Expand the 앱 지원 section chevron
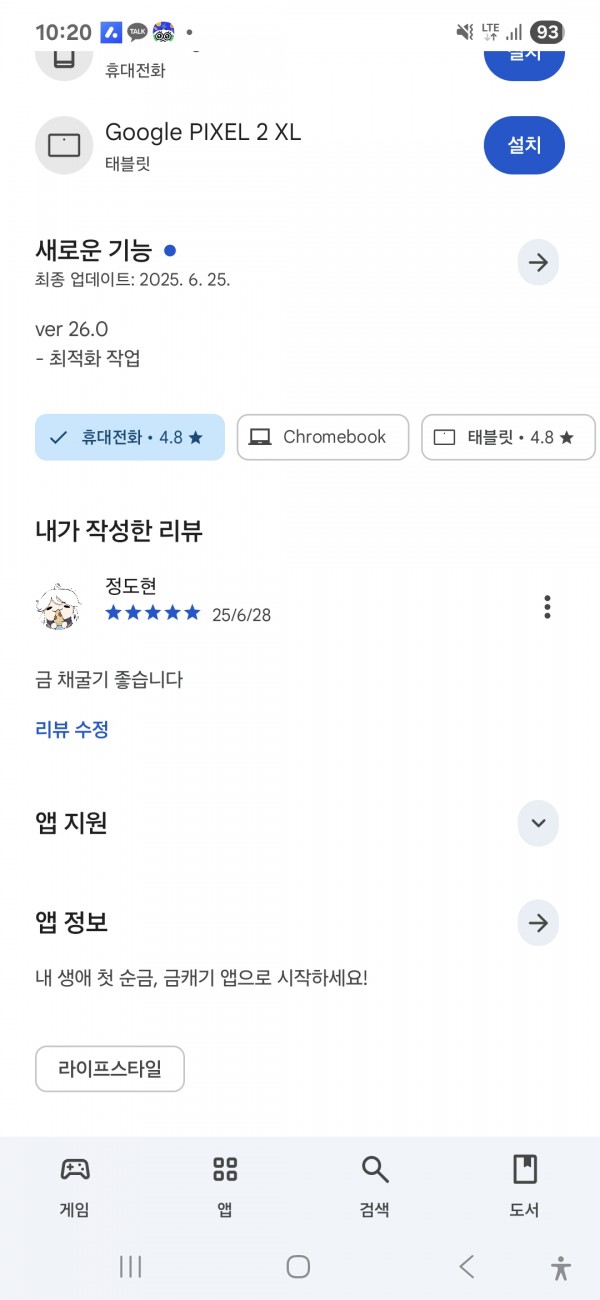The height and width of the screenshot is (1300, 600). click(x=538, y=823)
